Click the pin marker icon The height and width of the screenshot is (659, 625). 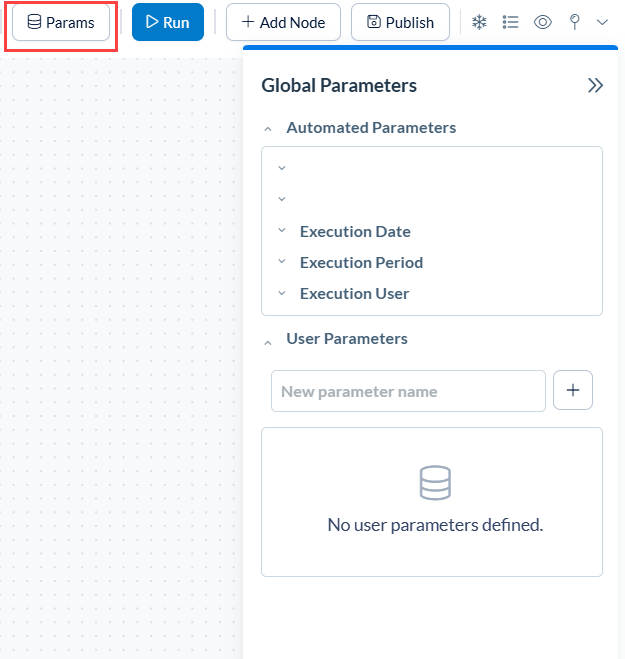coord(574,22)
